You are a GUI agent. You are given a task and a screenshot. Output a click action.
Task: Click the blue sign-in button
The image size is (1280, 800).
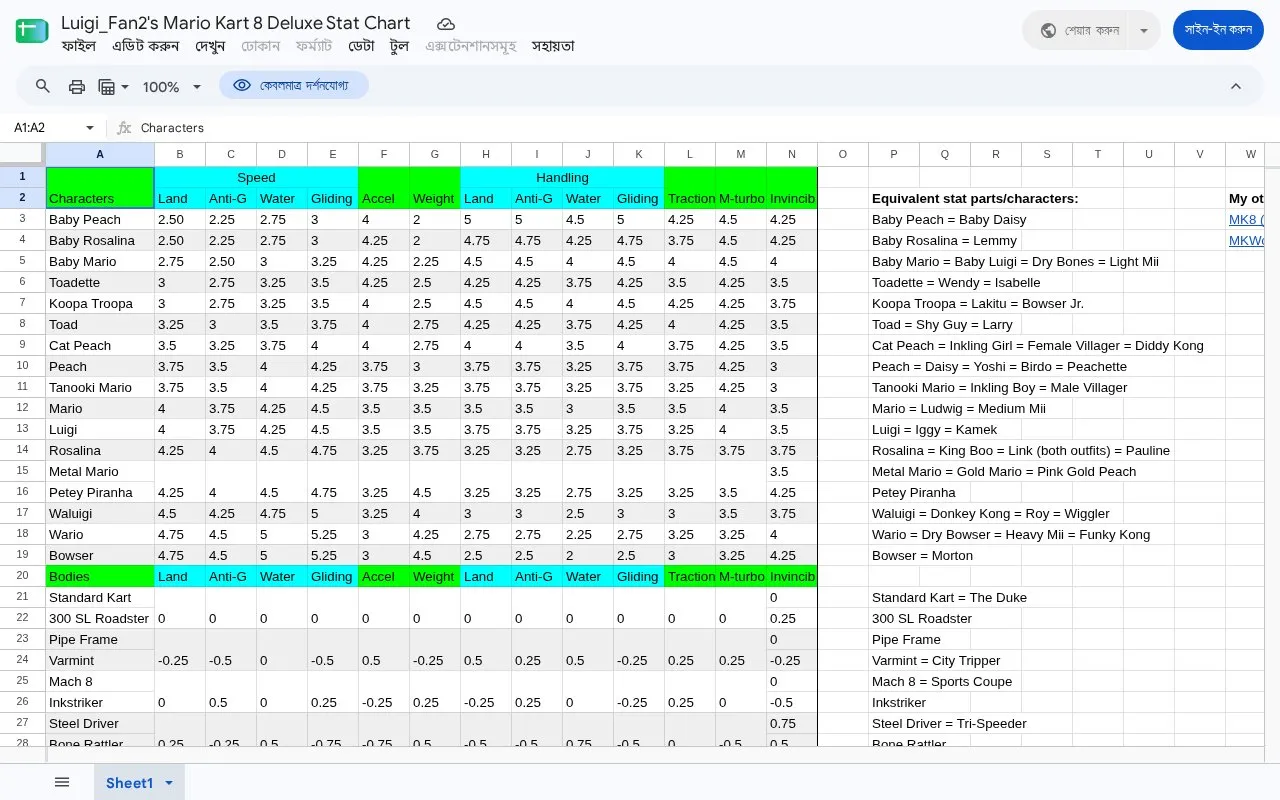(x=1218, y=30)
